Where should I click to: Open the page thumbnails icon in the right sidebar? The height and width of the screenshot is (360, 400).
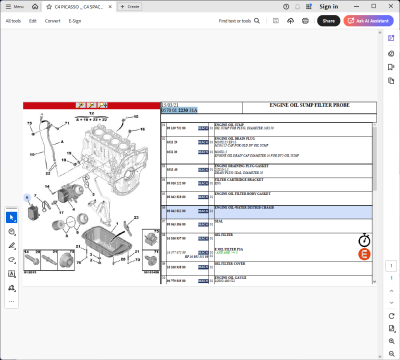click(391, 81)
